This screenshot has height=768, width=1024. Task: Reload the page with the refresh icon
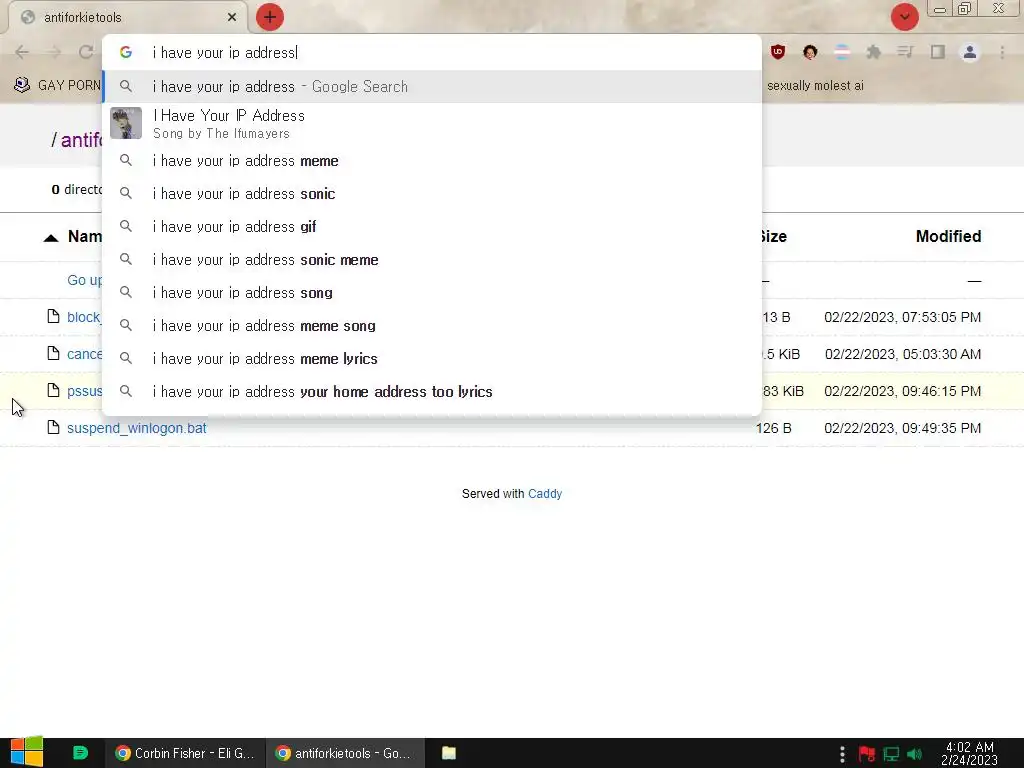pyautogui.click(x=86, y=52)
